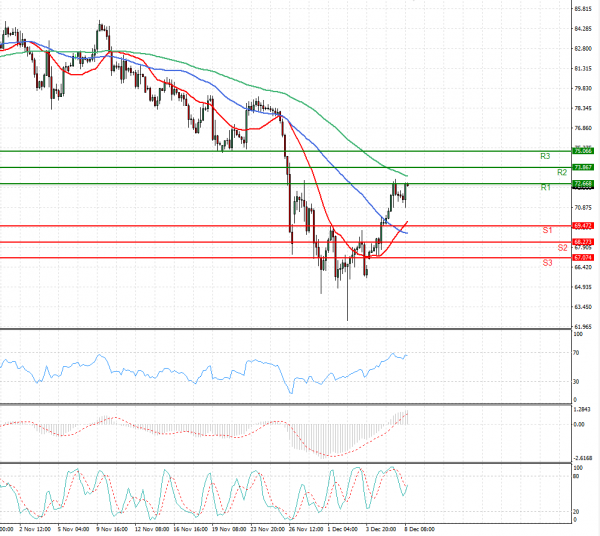Click the MACD 1.2843 scale value

click(x=582, y=409)
